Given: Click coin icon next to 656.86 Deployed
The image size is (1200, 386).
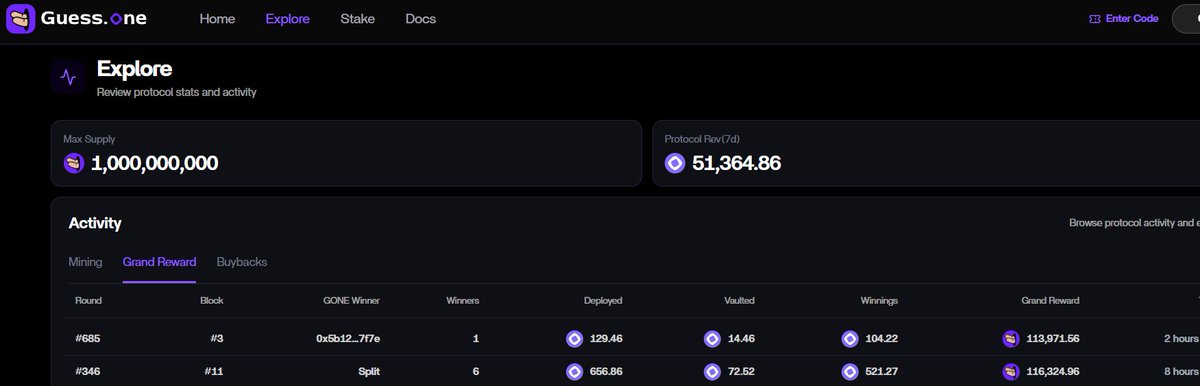Looking at the screenshot, I should tap(574, 372).
